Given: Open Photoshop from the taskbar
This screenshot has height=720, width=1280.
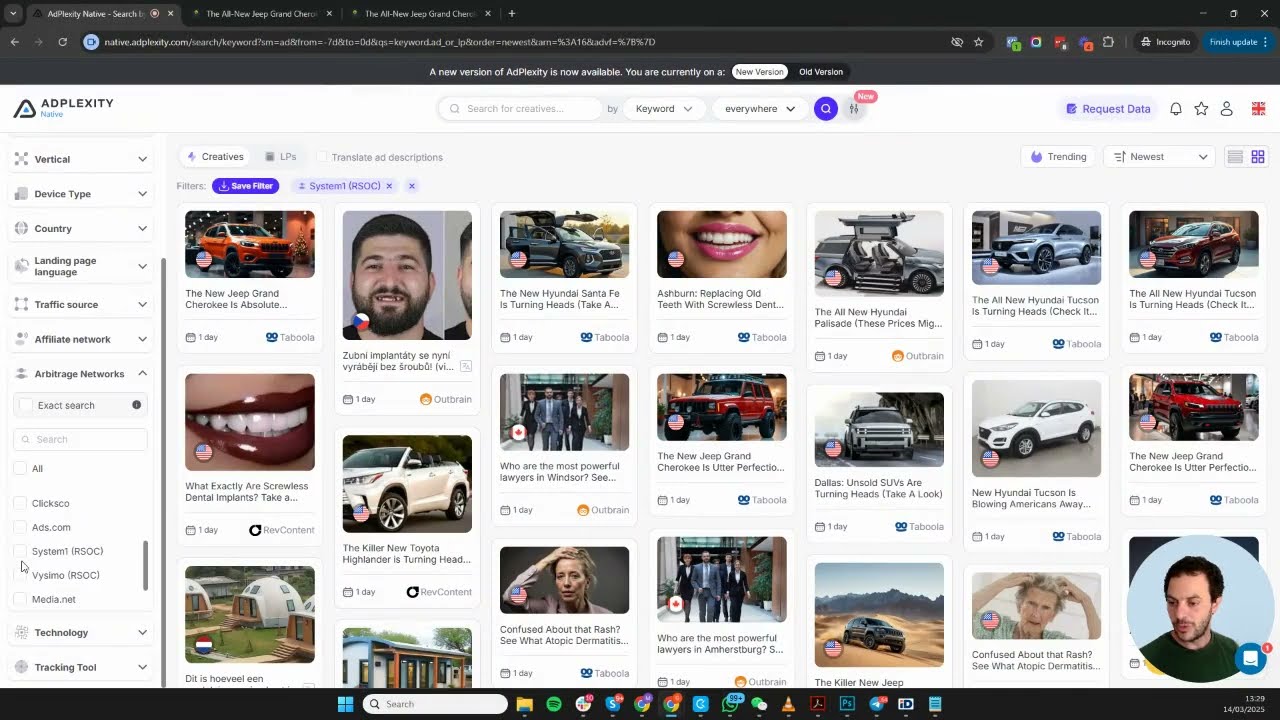Looking at the screenshot, I should click(847, 704).
